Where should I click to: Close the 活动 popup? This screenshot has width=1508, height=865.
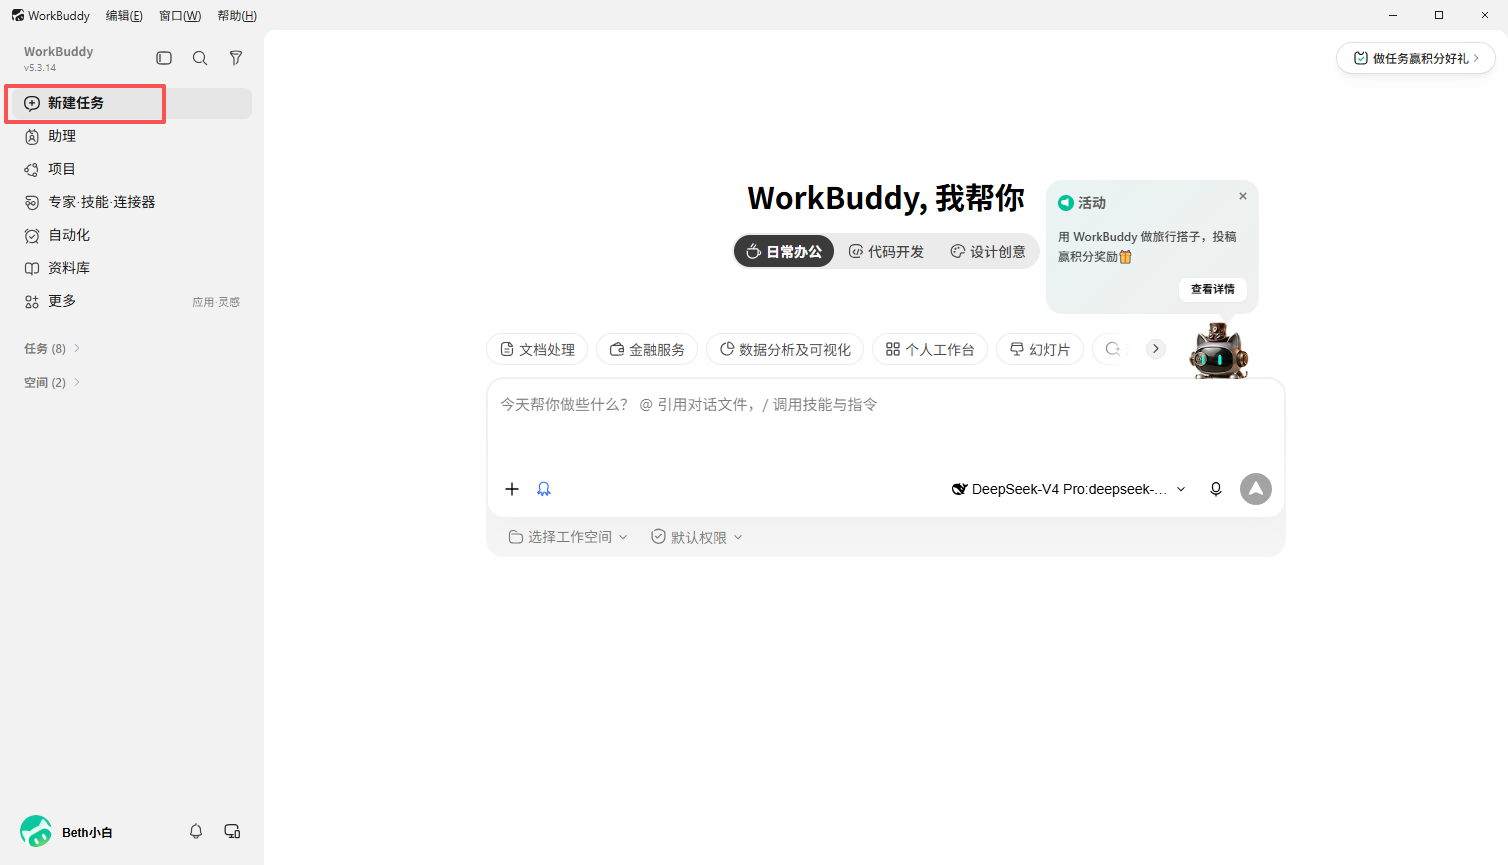(x=1243, y=196)
